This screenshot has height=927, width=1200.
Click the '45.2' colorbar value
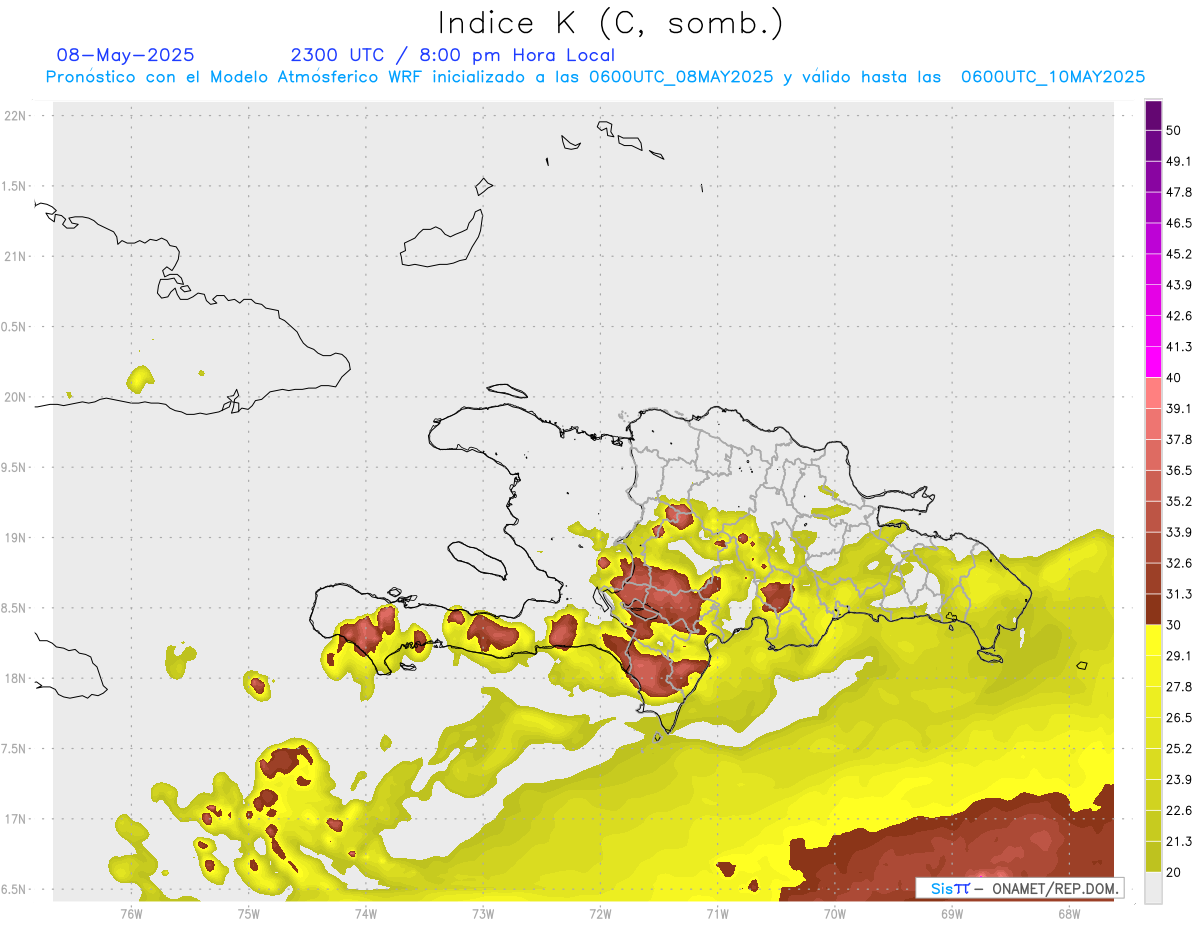pos(1179,254)
